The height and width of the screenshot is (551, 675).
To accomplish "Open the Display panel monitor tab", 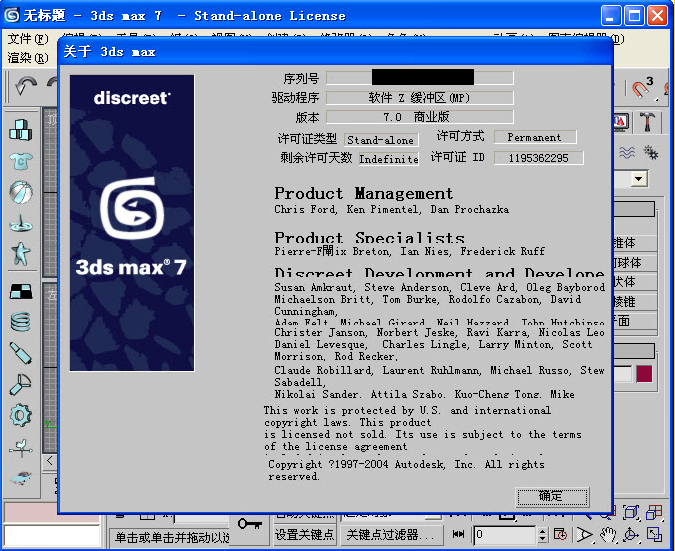I will click(x=621, y=123).
